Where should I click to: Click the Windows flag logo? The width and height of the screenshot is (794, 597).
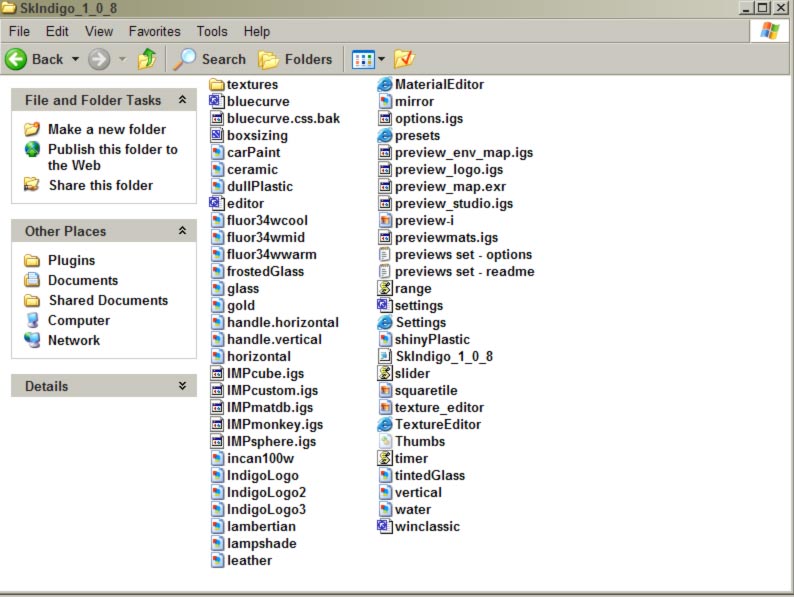(770, 31)
